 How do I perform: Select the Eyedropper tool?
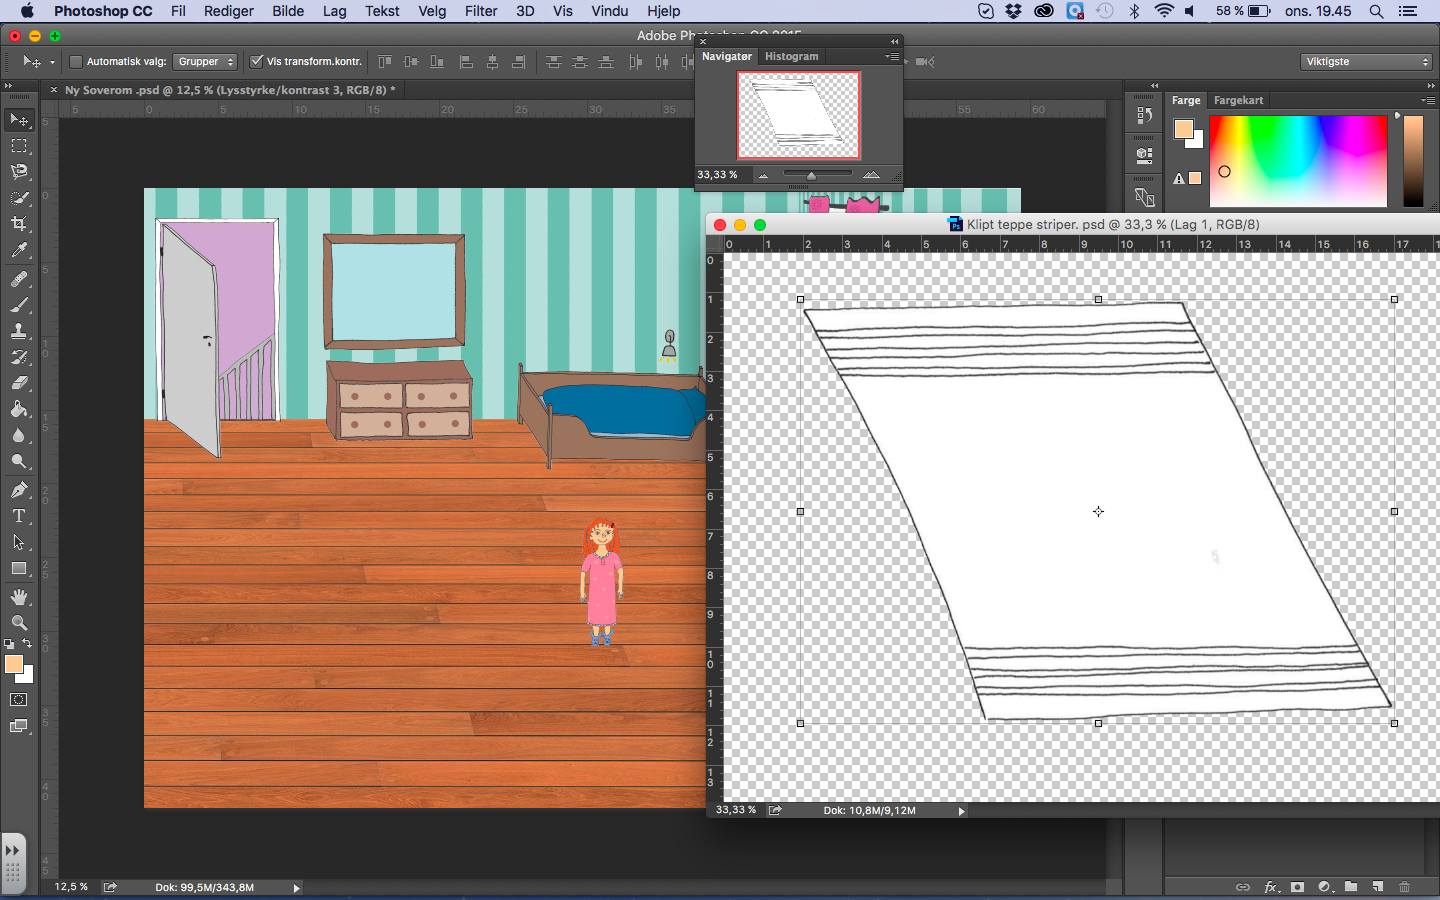(19, 250)
